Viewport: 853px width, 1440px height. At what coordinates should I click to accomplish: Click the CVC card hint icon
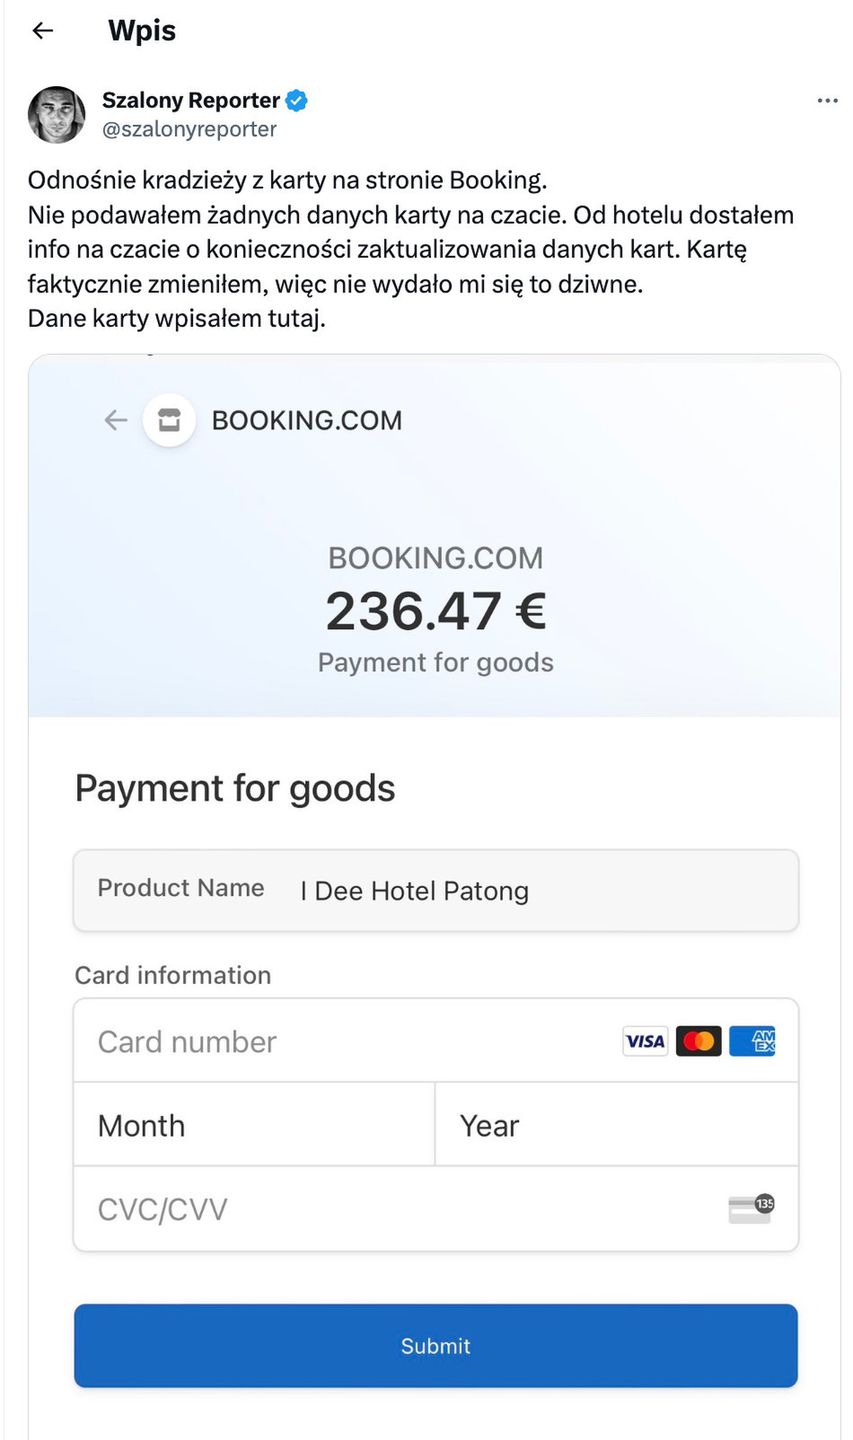pyautogui.click(x=751, y=1208)
